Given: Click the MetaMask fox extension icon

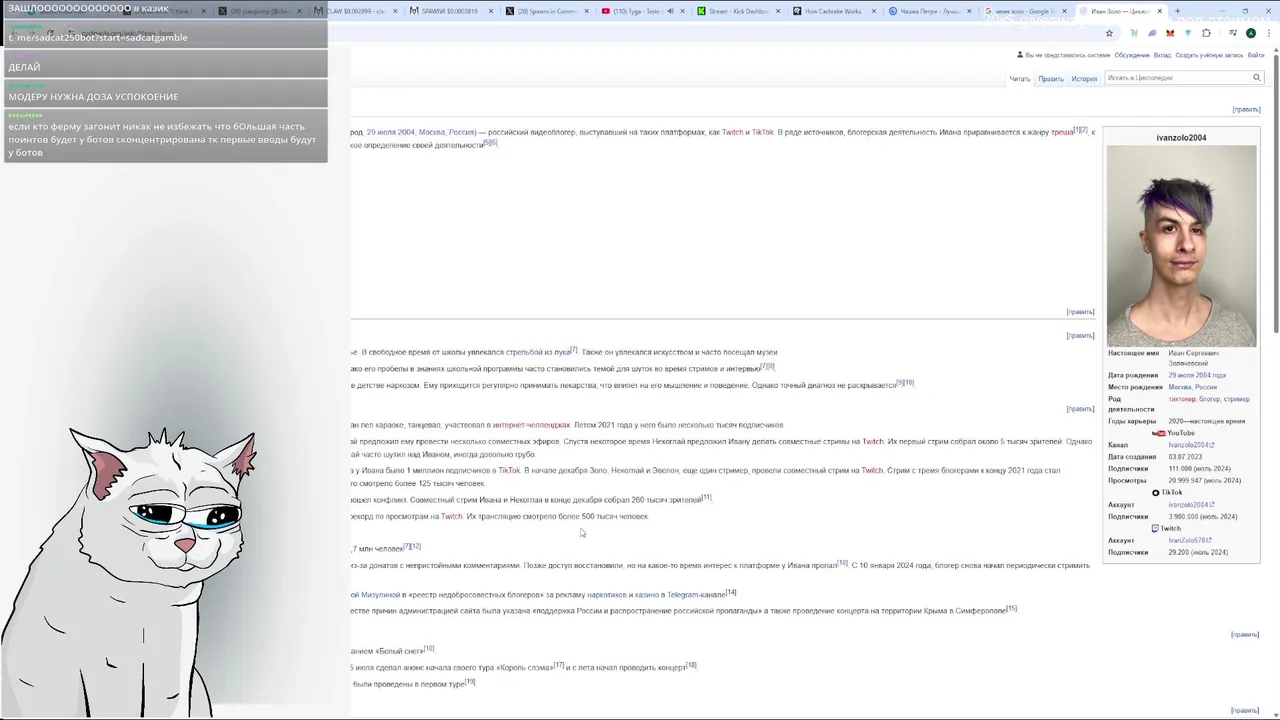Looking at the screenshot, I should tap(1170, 33).
